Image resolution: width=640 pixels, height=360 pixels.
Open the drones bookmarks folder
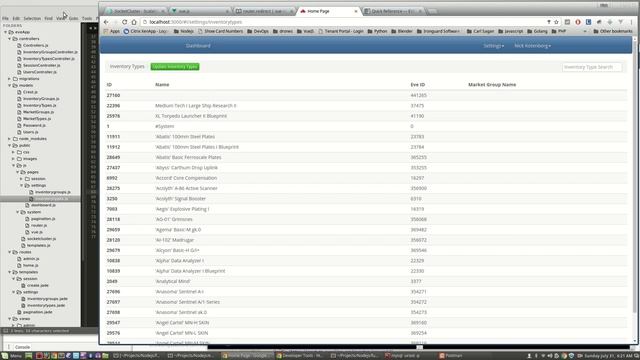tap(282, 31)
